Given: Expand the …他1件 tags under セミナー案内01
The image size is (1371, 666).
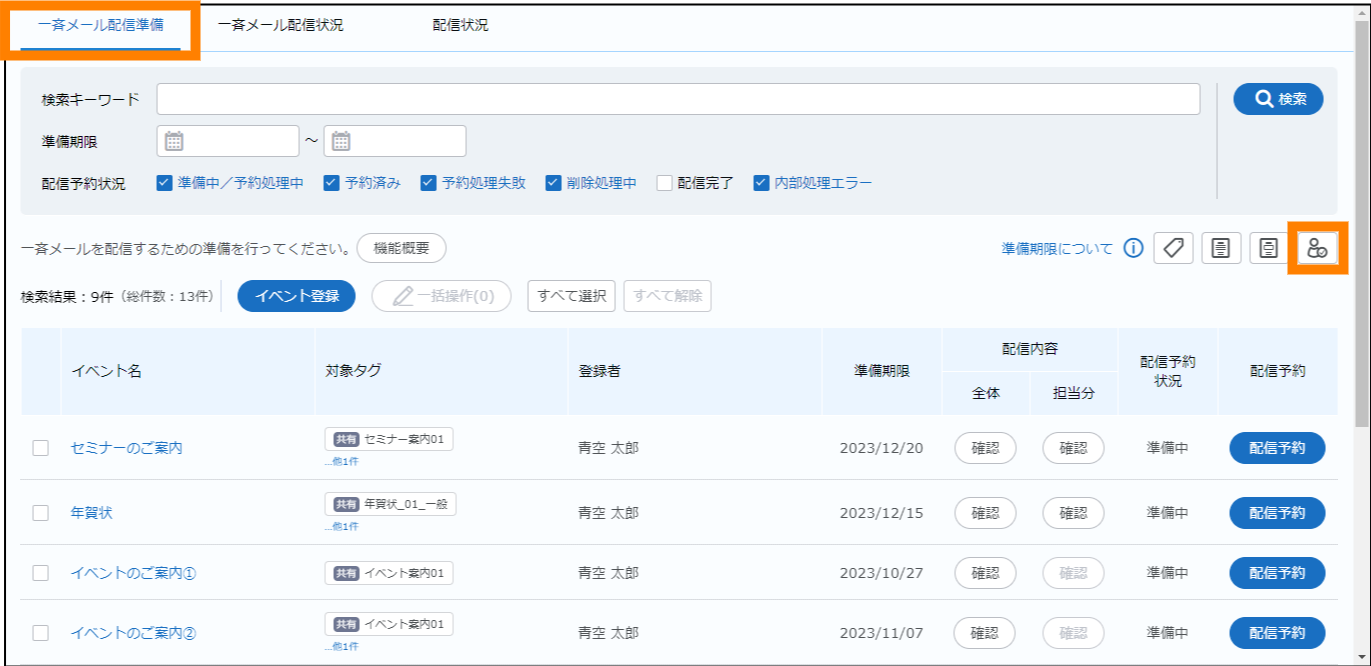Looking at the screenshot, I should coord(341,462).
